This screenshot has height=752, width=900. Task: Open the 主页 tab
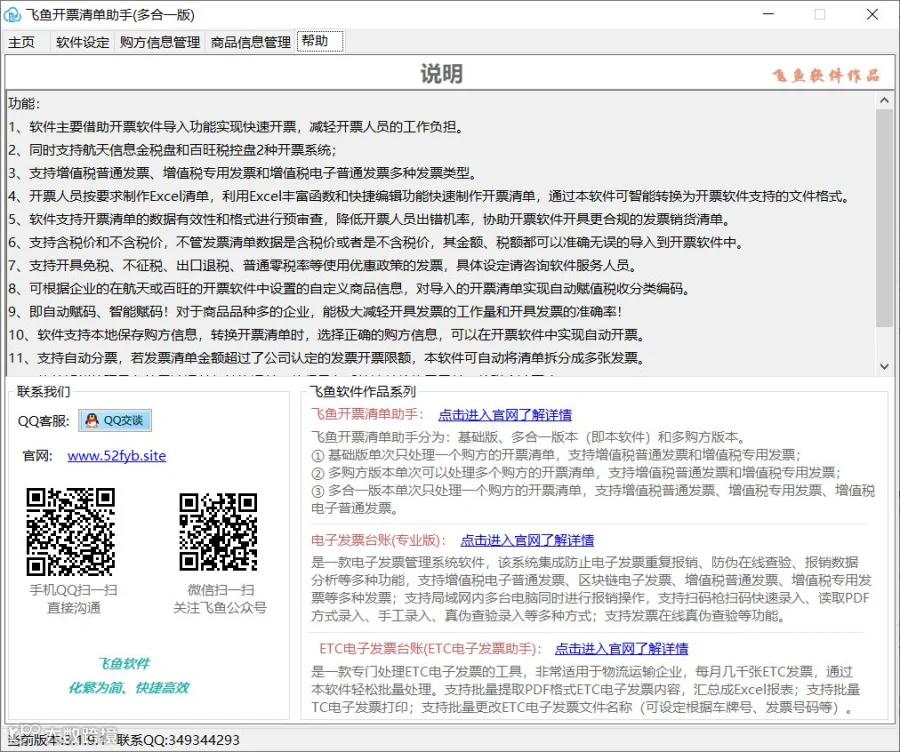point(22,42)
